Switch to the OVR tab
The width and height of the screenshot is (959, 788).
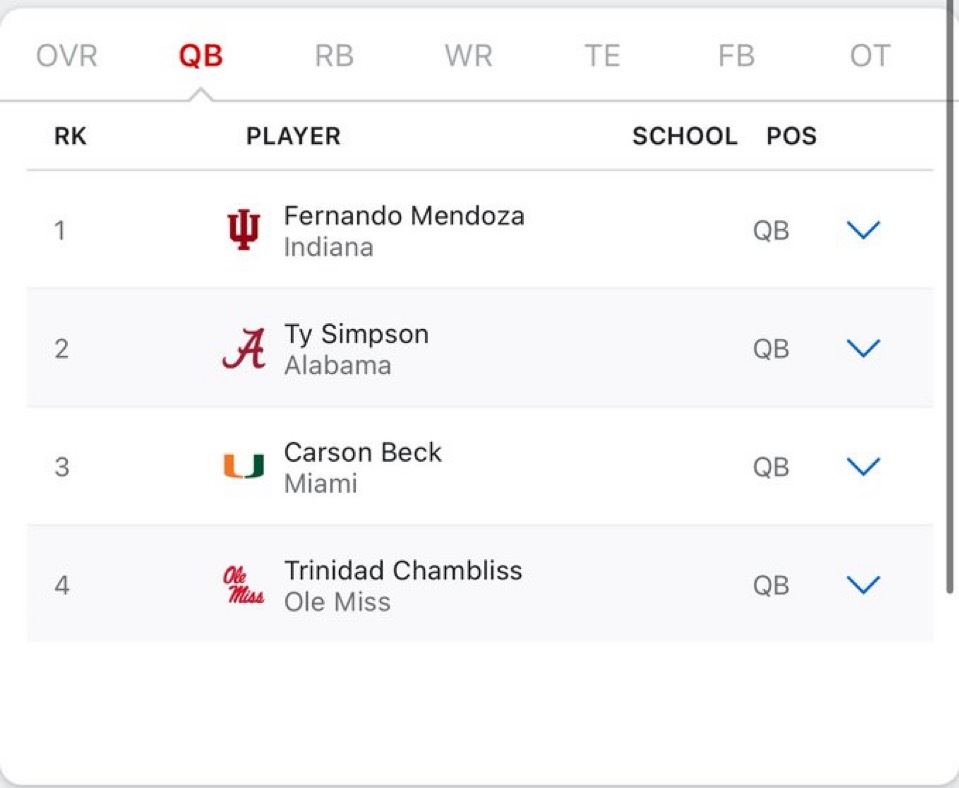tap(67, 56)
